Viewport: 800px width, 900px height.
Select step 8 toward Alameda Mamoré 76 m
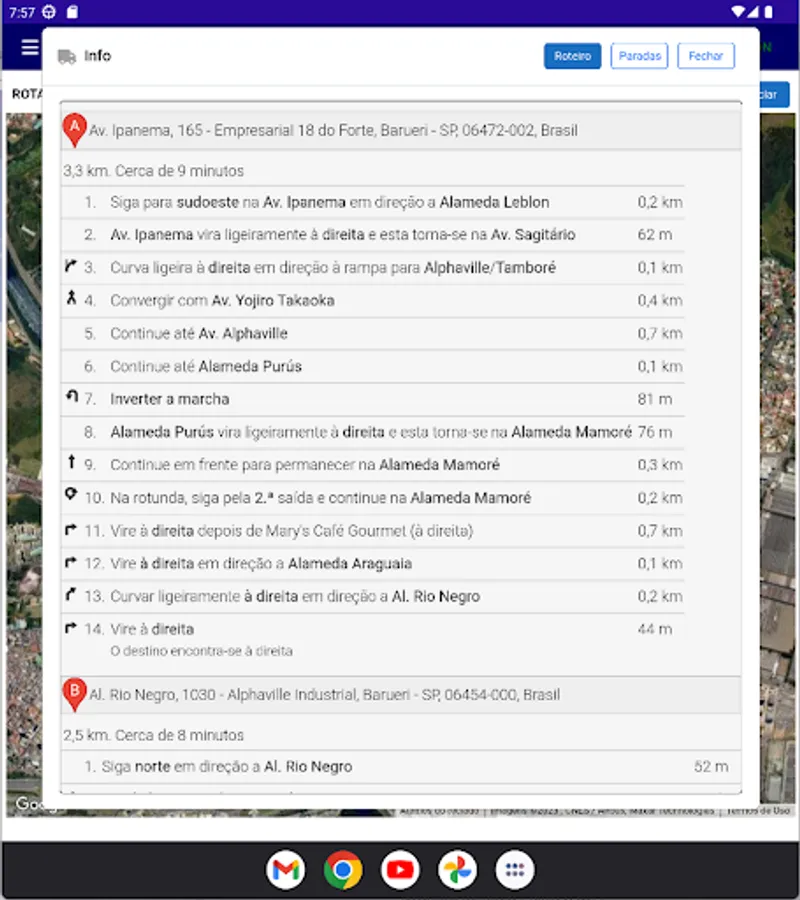(373, 432)
